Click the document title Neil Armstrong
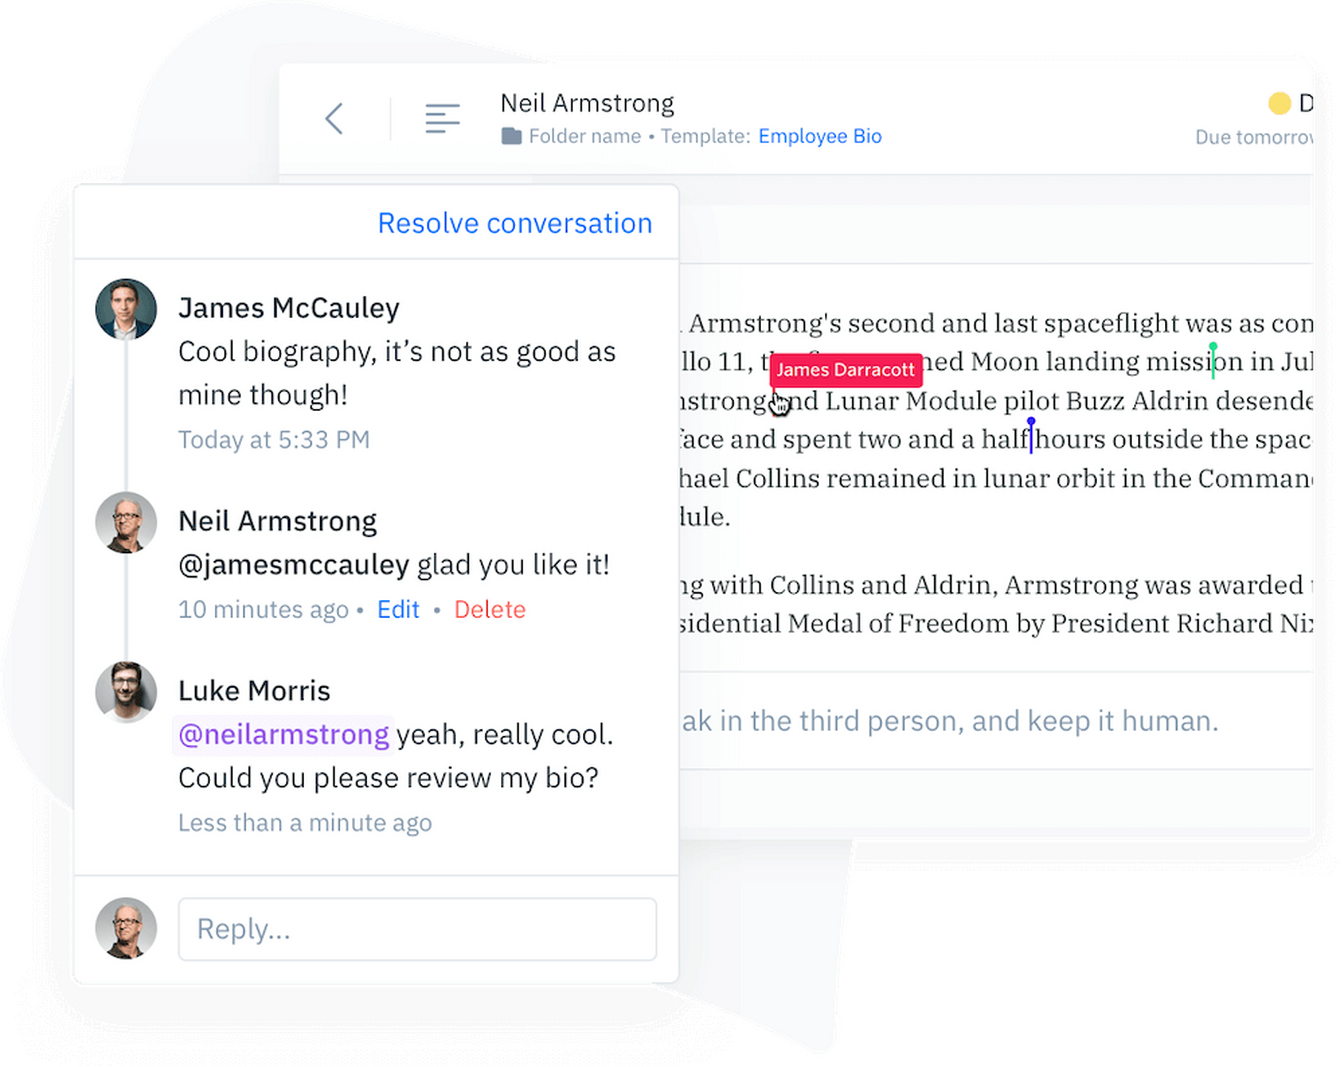 pos(587,103)
